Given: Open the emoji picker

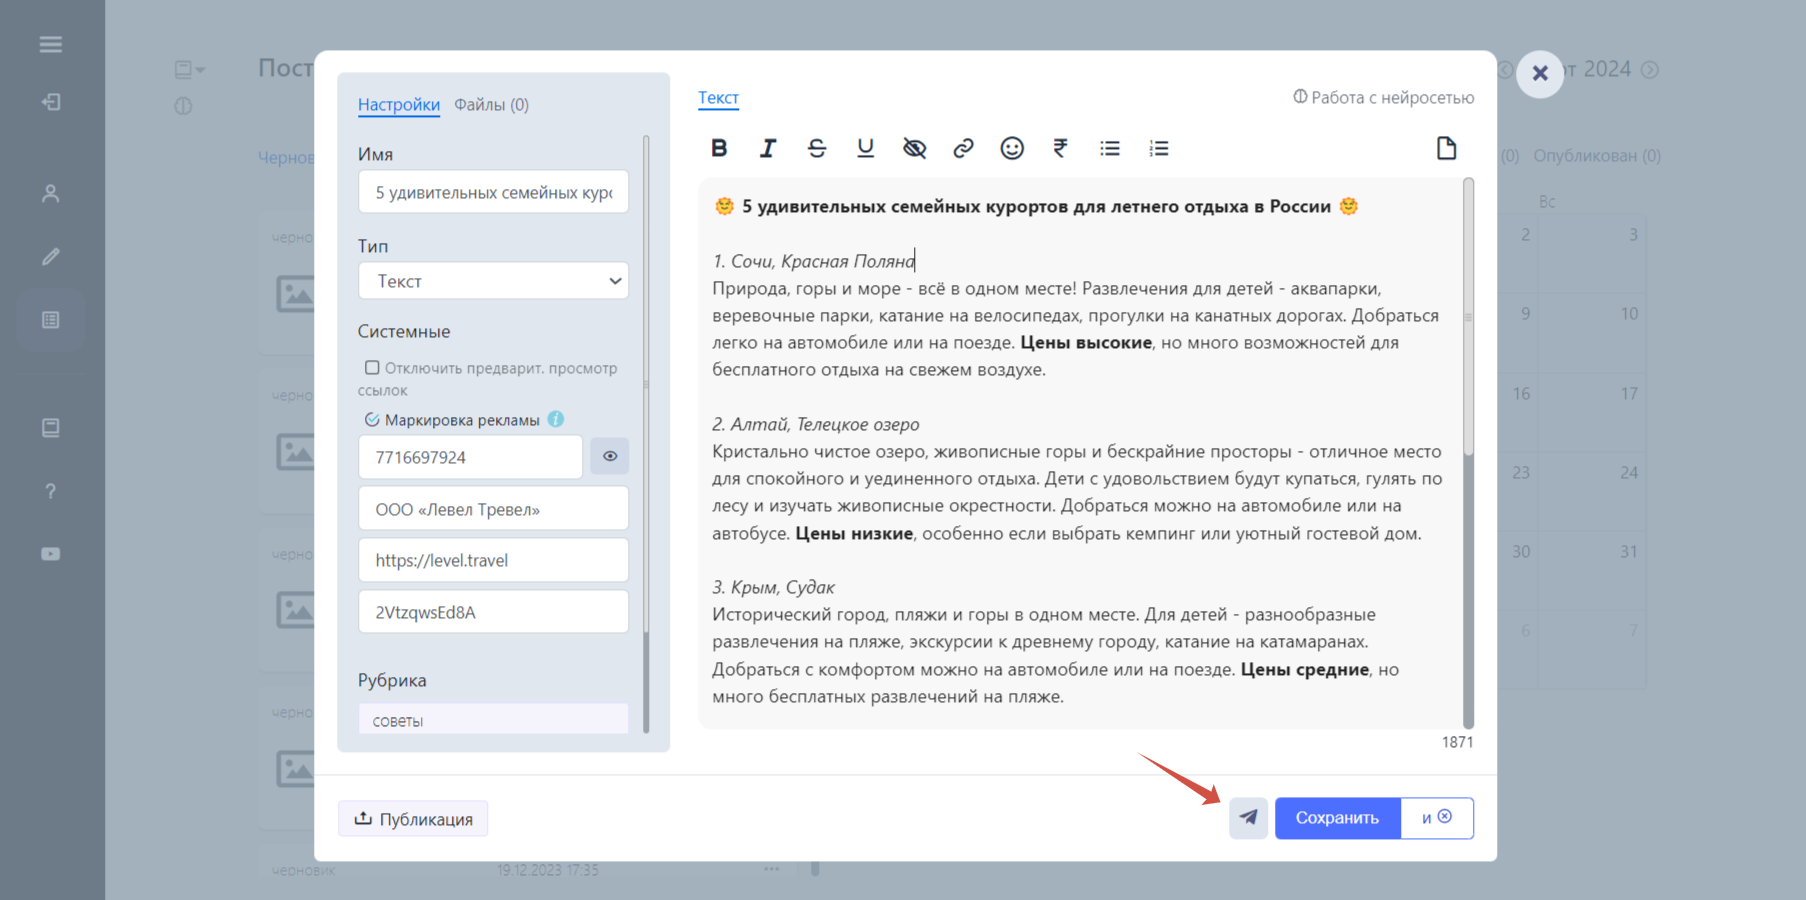Looking at the screenshot, I should click(1012, 148).
